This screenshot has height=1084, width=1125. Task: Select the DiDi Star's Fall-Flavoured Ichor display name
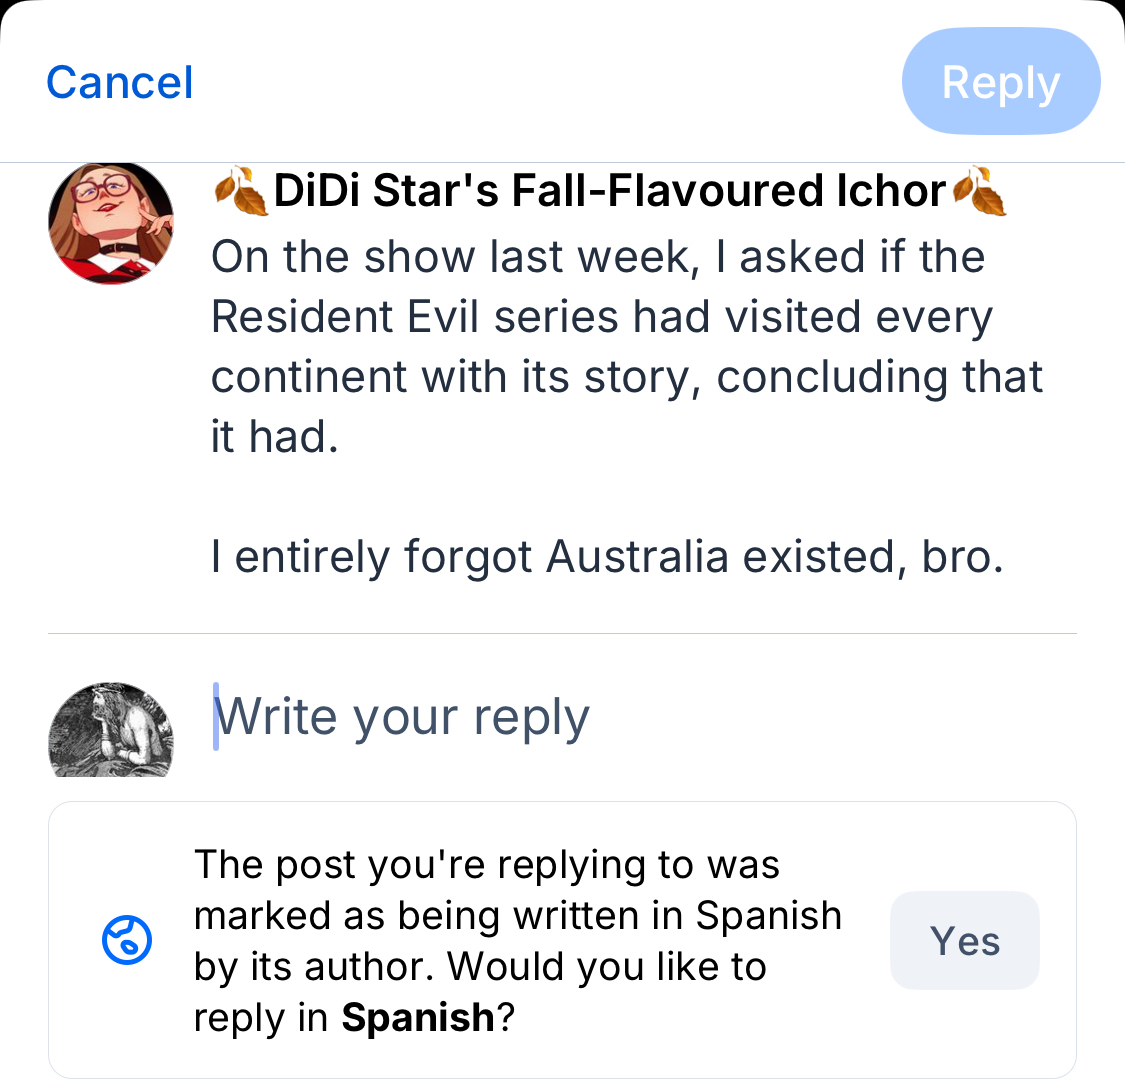[609, 191]
